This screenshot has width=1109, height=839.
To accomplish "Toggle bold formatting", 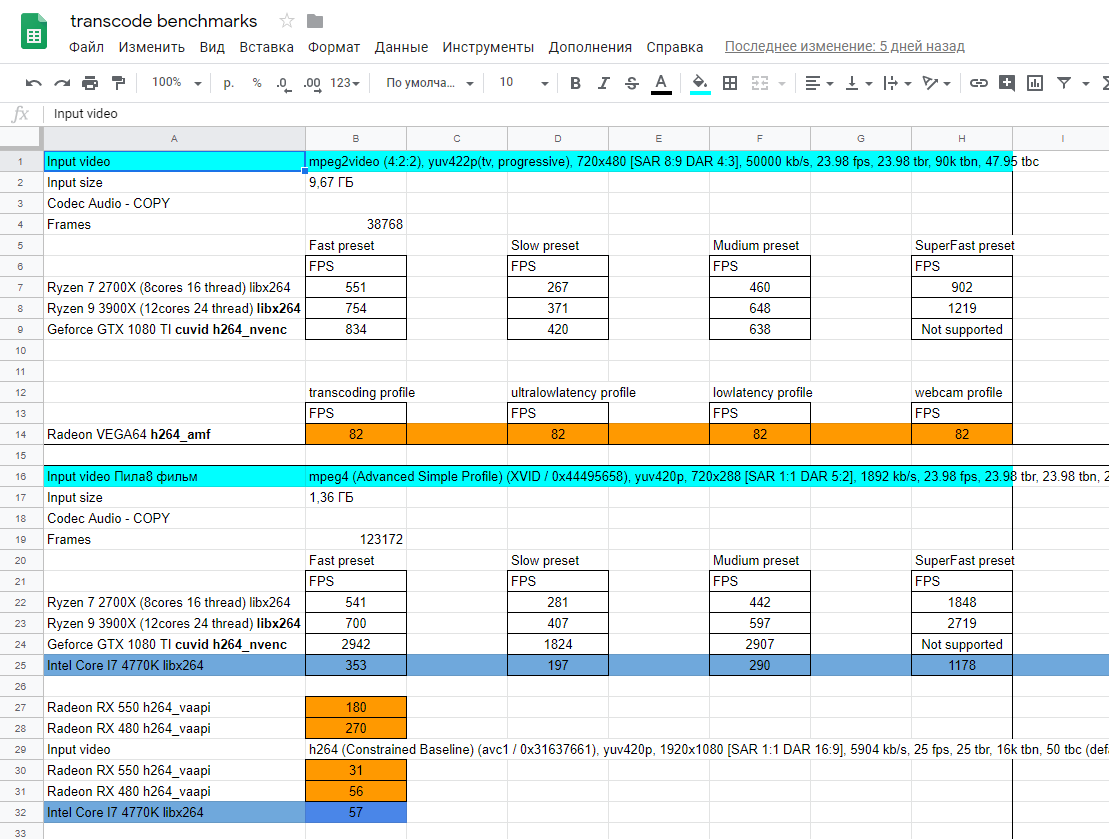I will tap(576, 83).
